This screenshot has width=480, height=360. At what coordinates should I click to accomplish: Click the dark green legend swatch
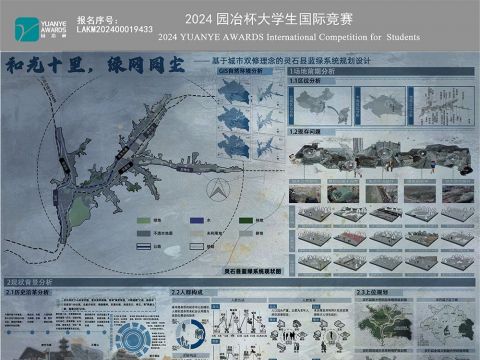point(246,220)
